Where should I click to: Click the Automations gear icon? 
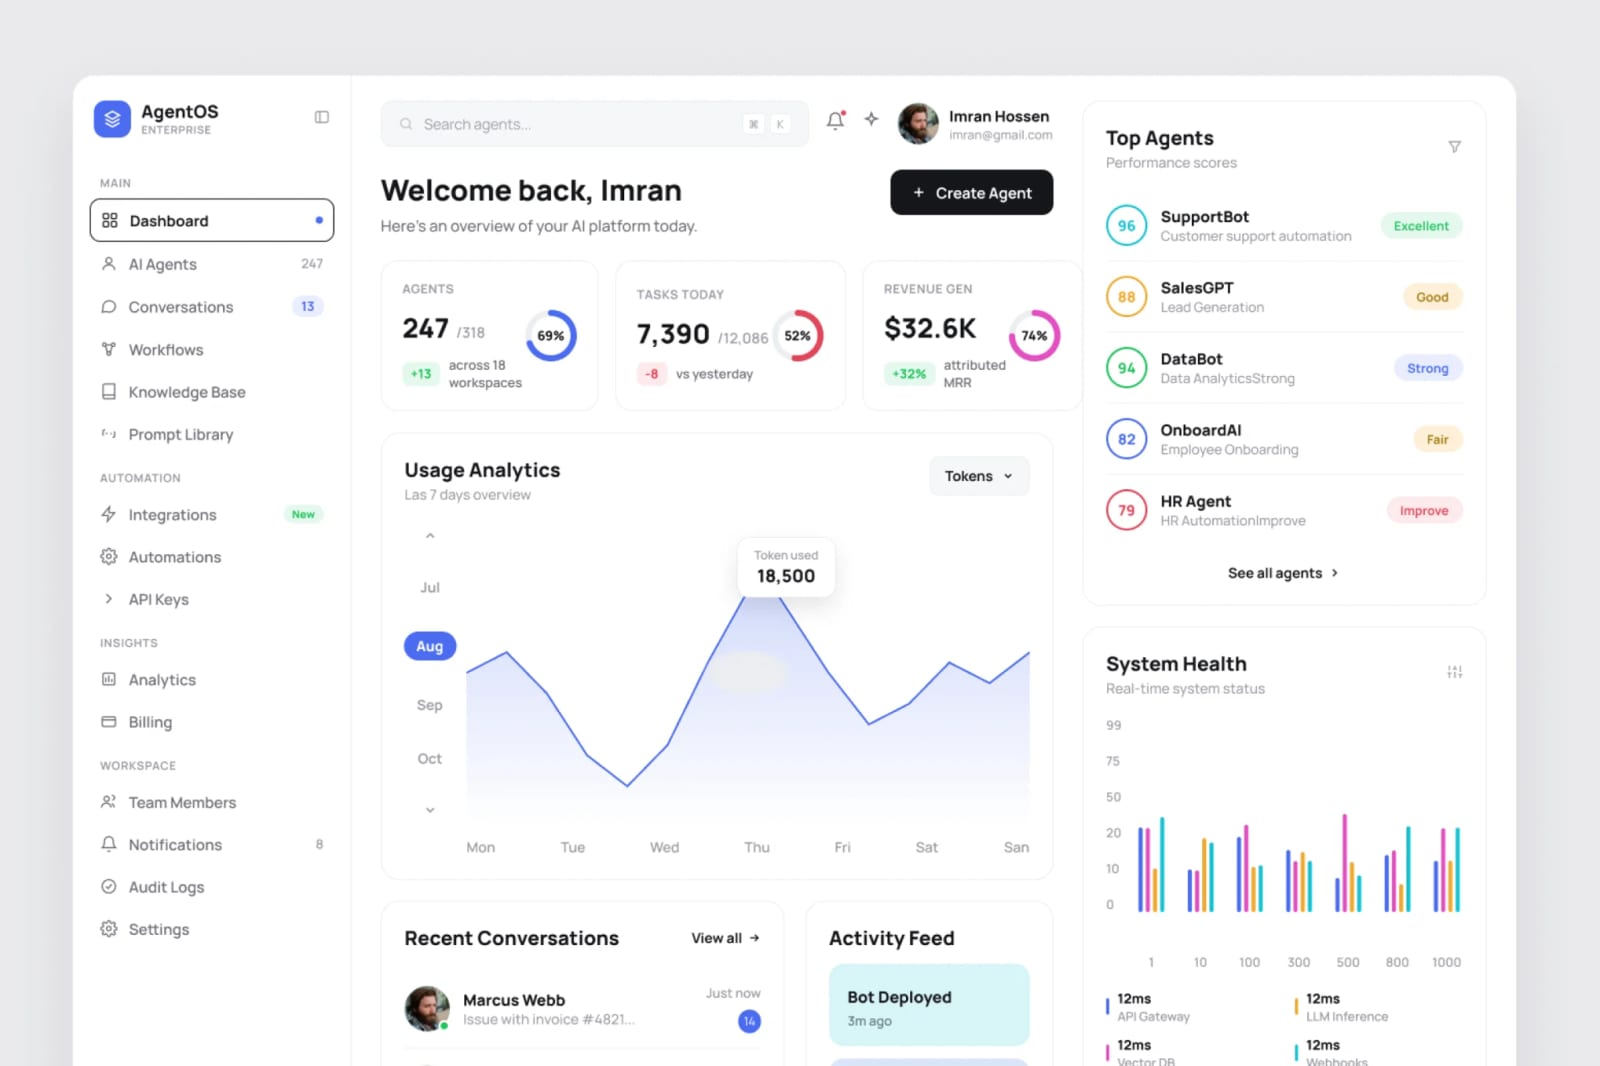(109, 556)
